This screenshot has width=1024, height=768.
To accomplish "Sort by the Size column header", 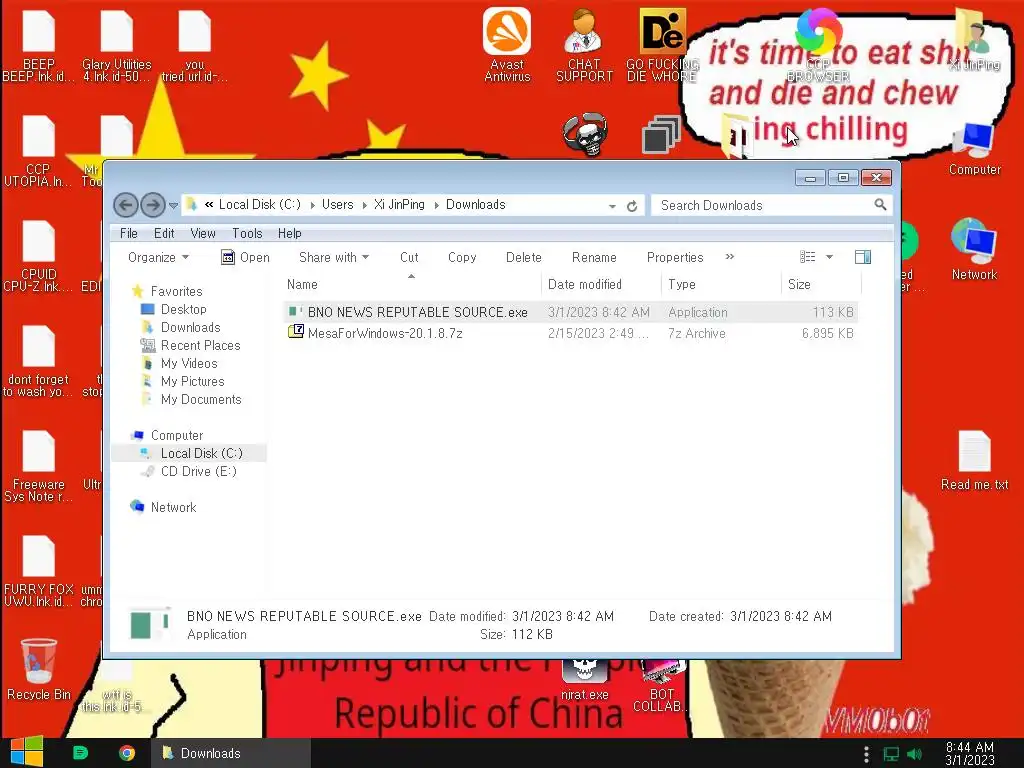I will [x=821, y=284].
